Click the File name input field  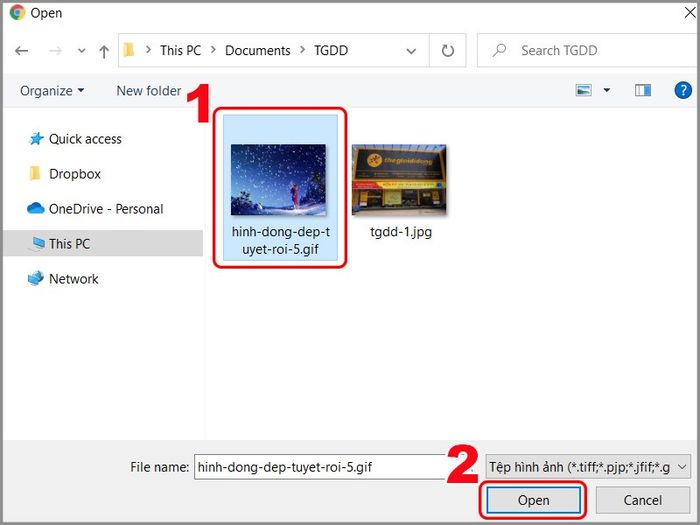320,467
